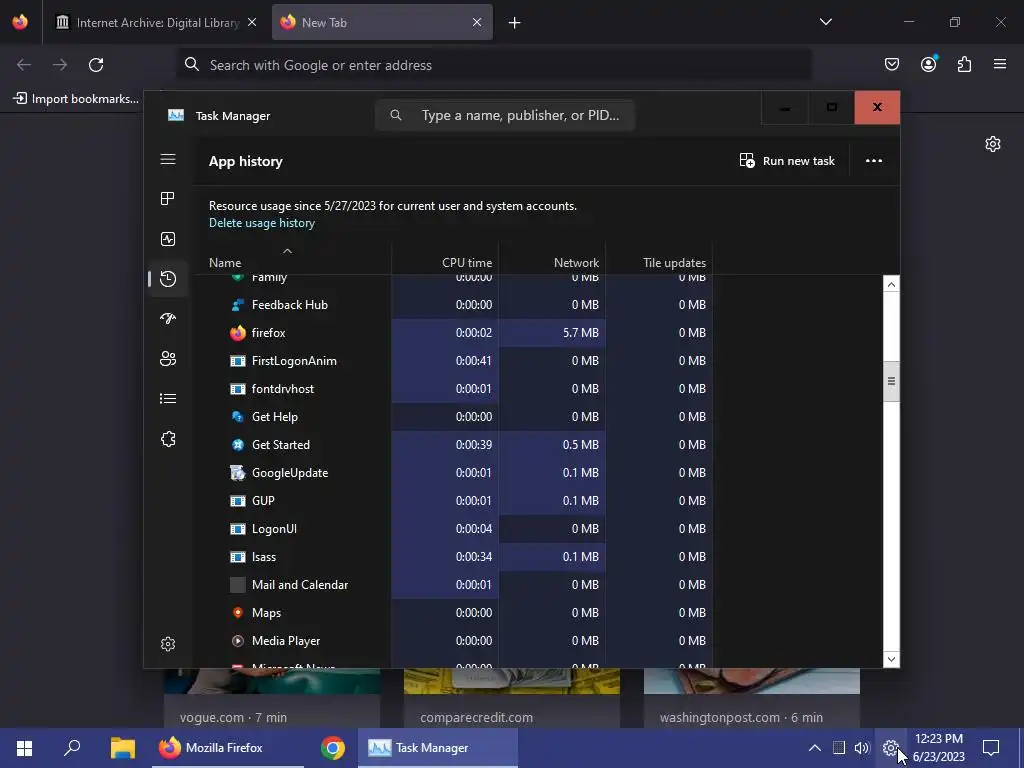Open the notification center icon
Screen dimensions: 1024x768
tap(991, 748)
